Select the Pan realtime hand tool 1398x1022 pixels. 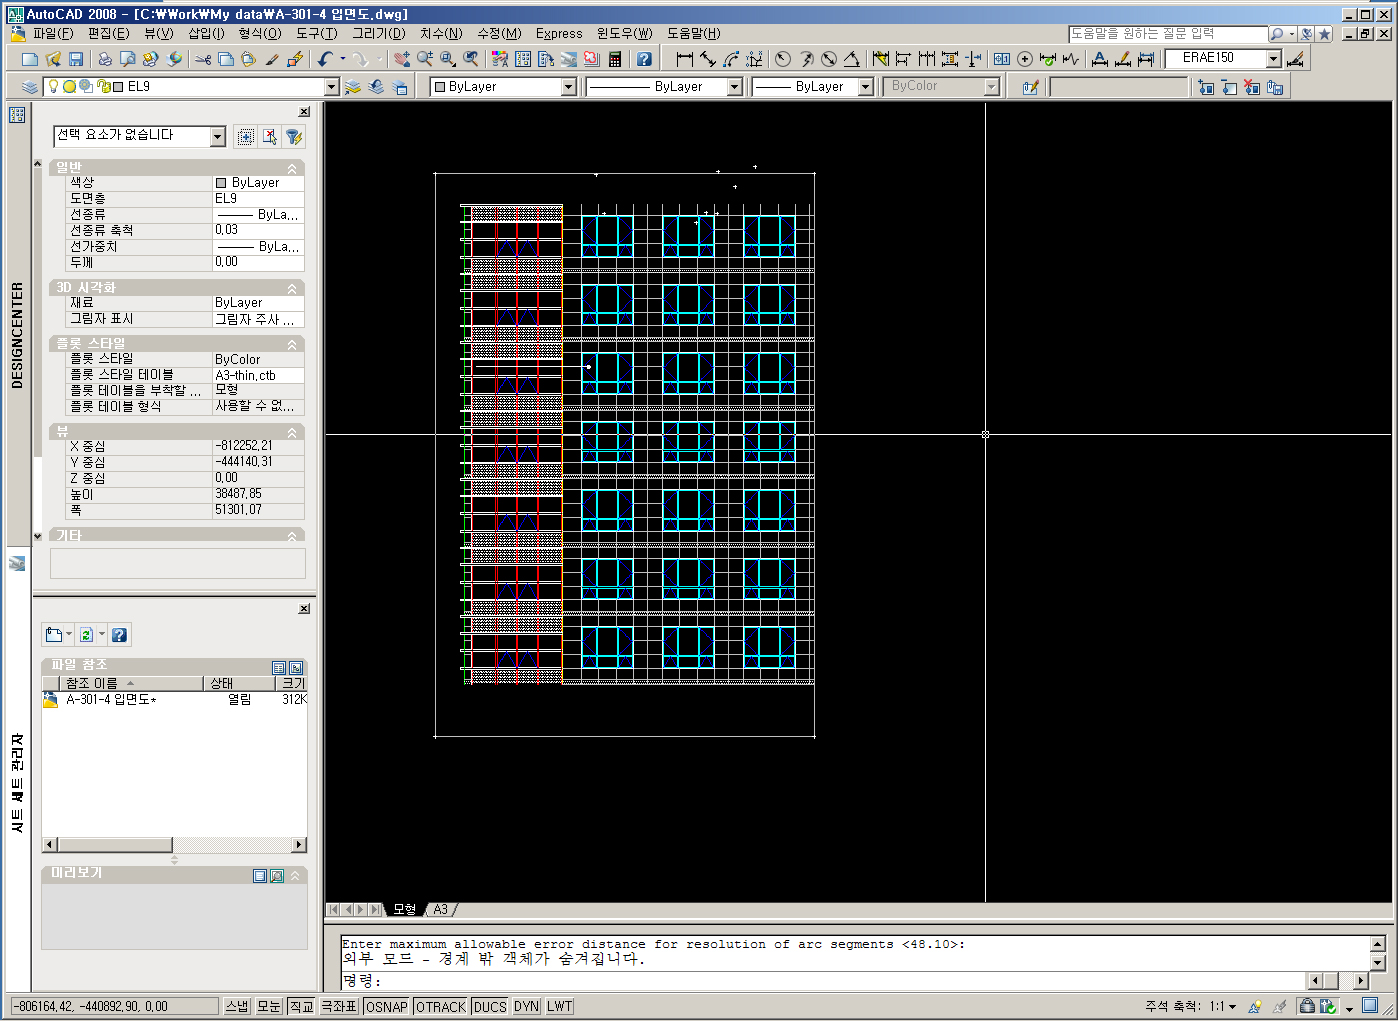pos(401,60)
